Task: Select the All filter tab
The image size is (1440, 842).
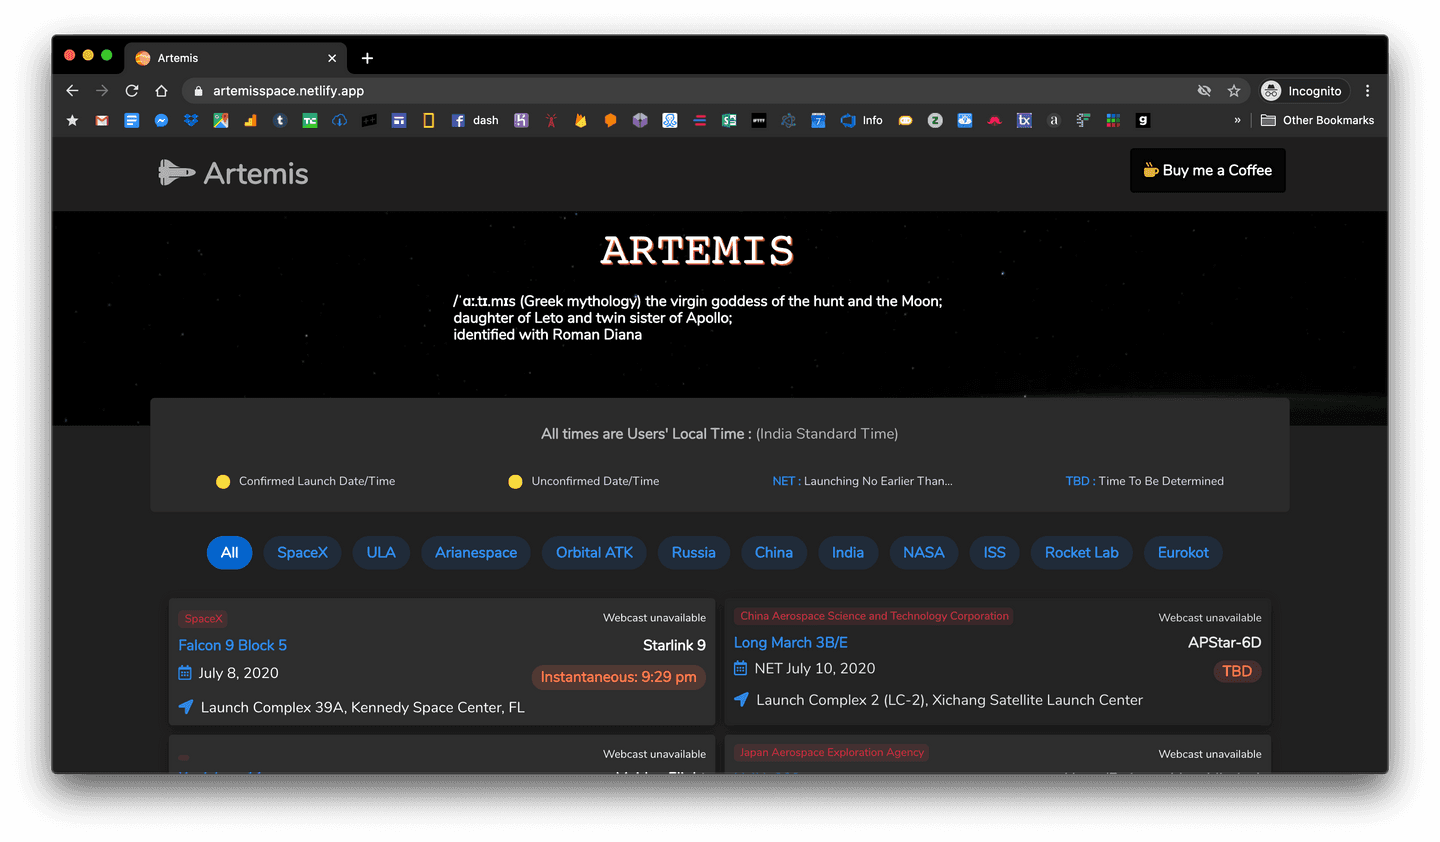Action: (229, 553)
